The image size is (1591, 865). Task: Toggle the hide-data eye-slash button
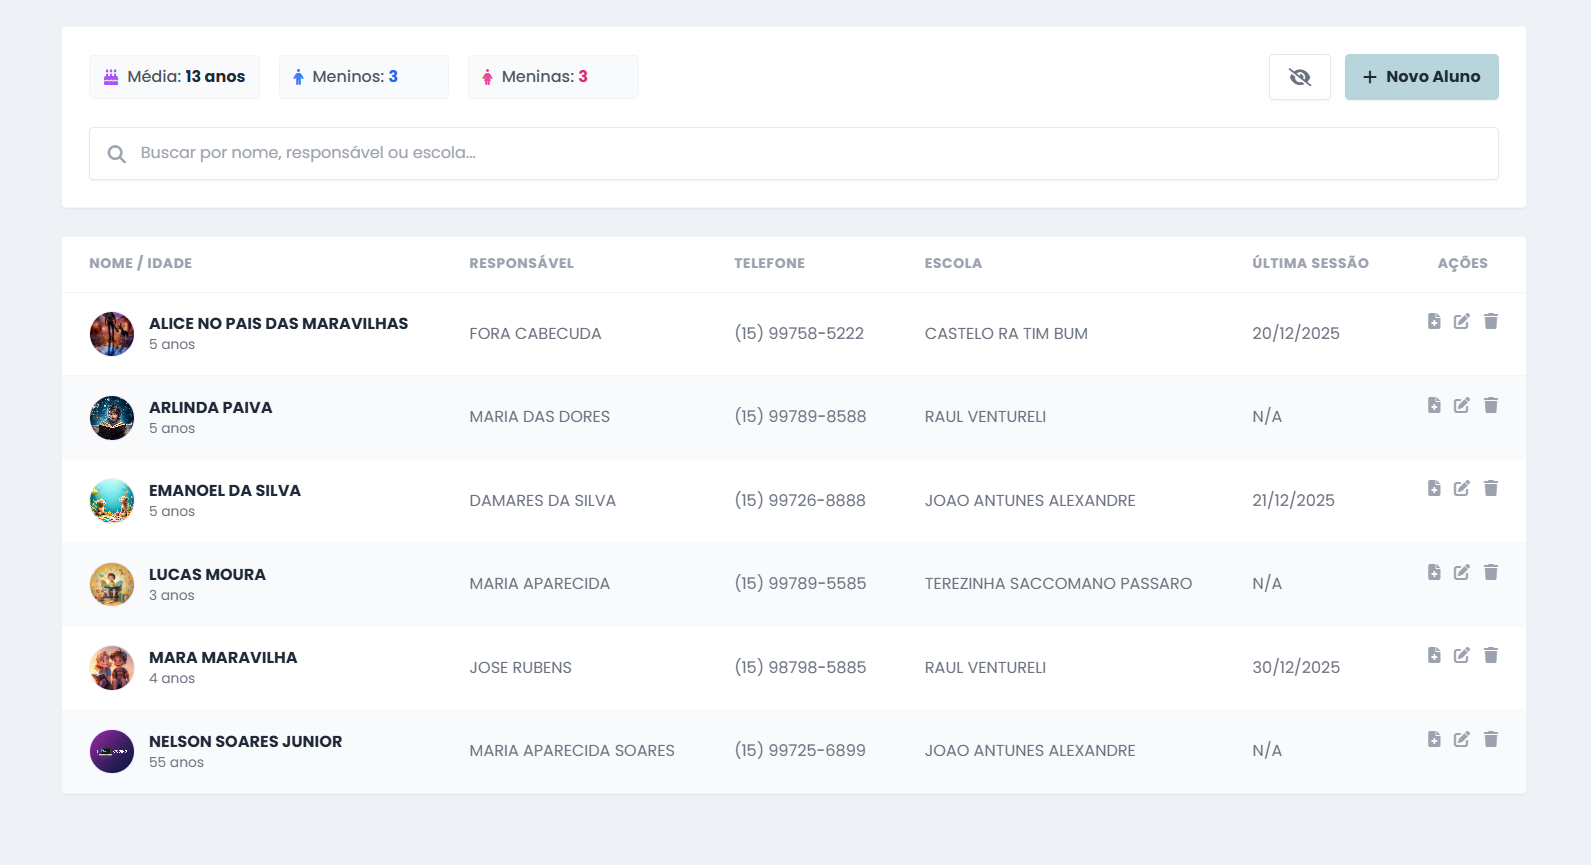1299,77
